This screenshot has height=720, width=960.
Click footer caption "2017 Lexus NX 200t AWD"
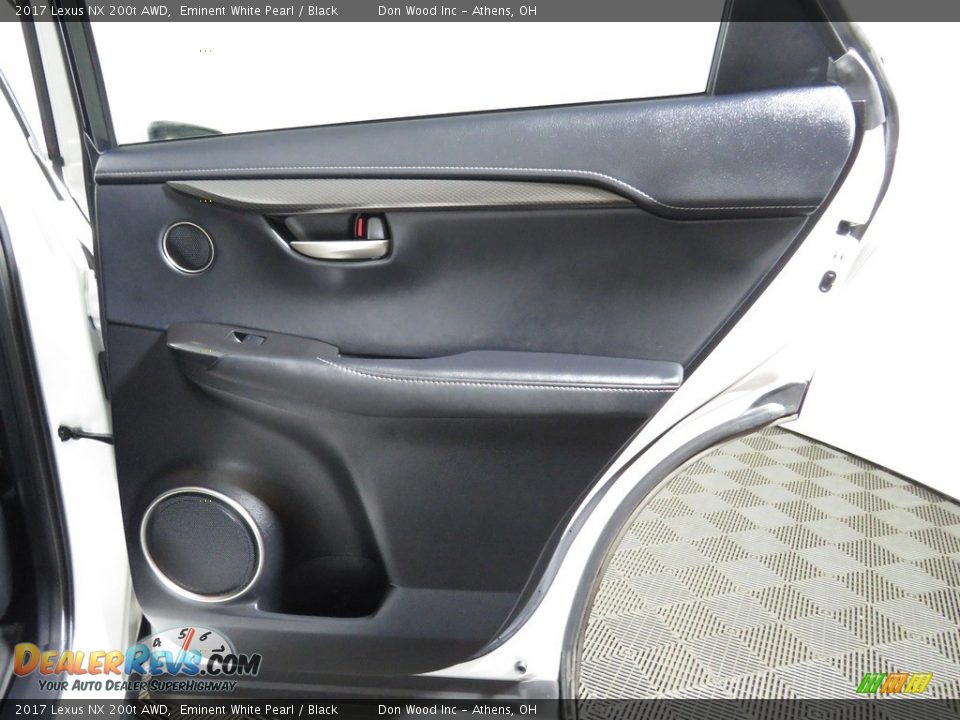[x=85, y=710]
